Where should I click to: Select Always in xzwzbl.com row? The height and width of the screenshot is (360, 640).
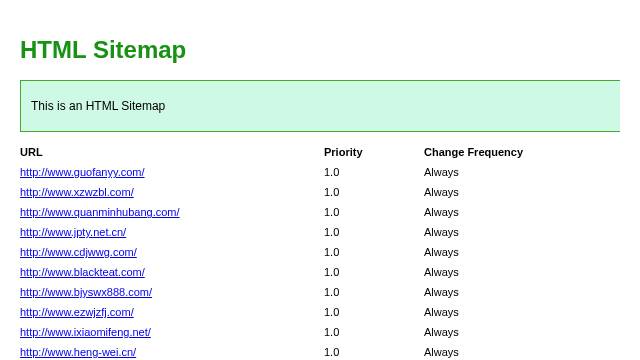pos(441,192)
